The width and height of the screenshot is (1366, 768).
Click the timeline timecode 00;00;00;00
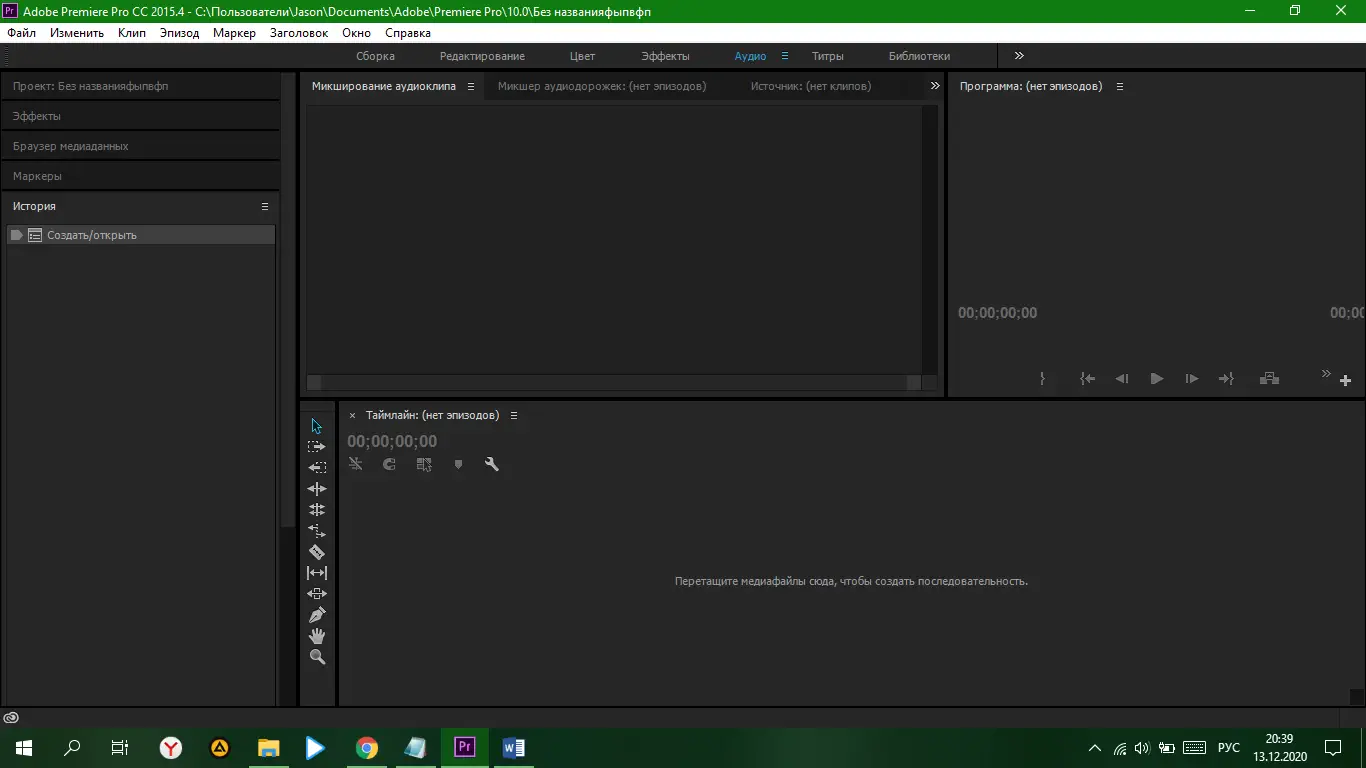pyautogui.click(x=392, y=441)
